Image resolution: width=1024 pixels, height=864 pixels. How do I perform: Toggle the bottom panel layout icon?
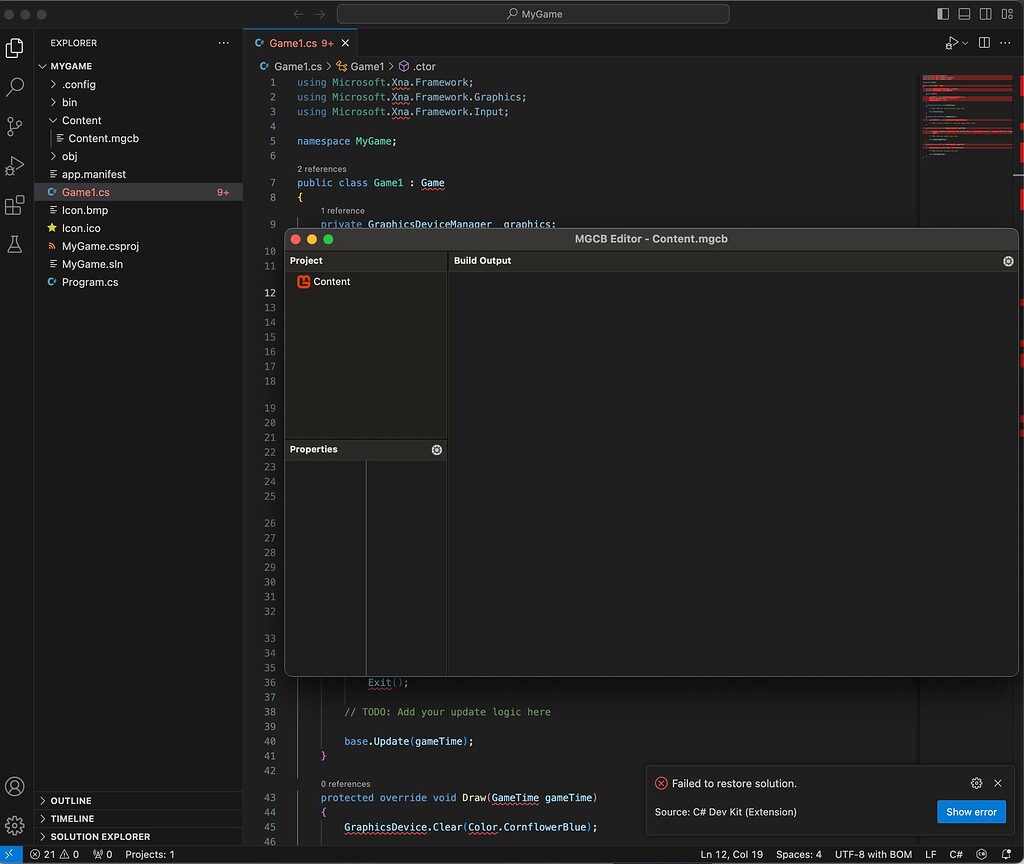point(963,14)
